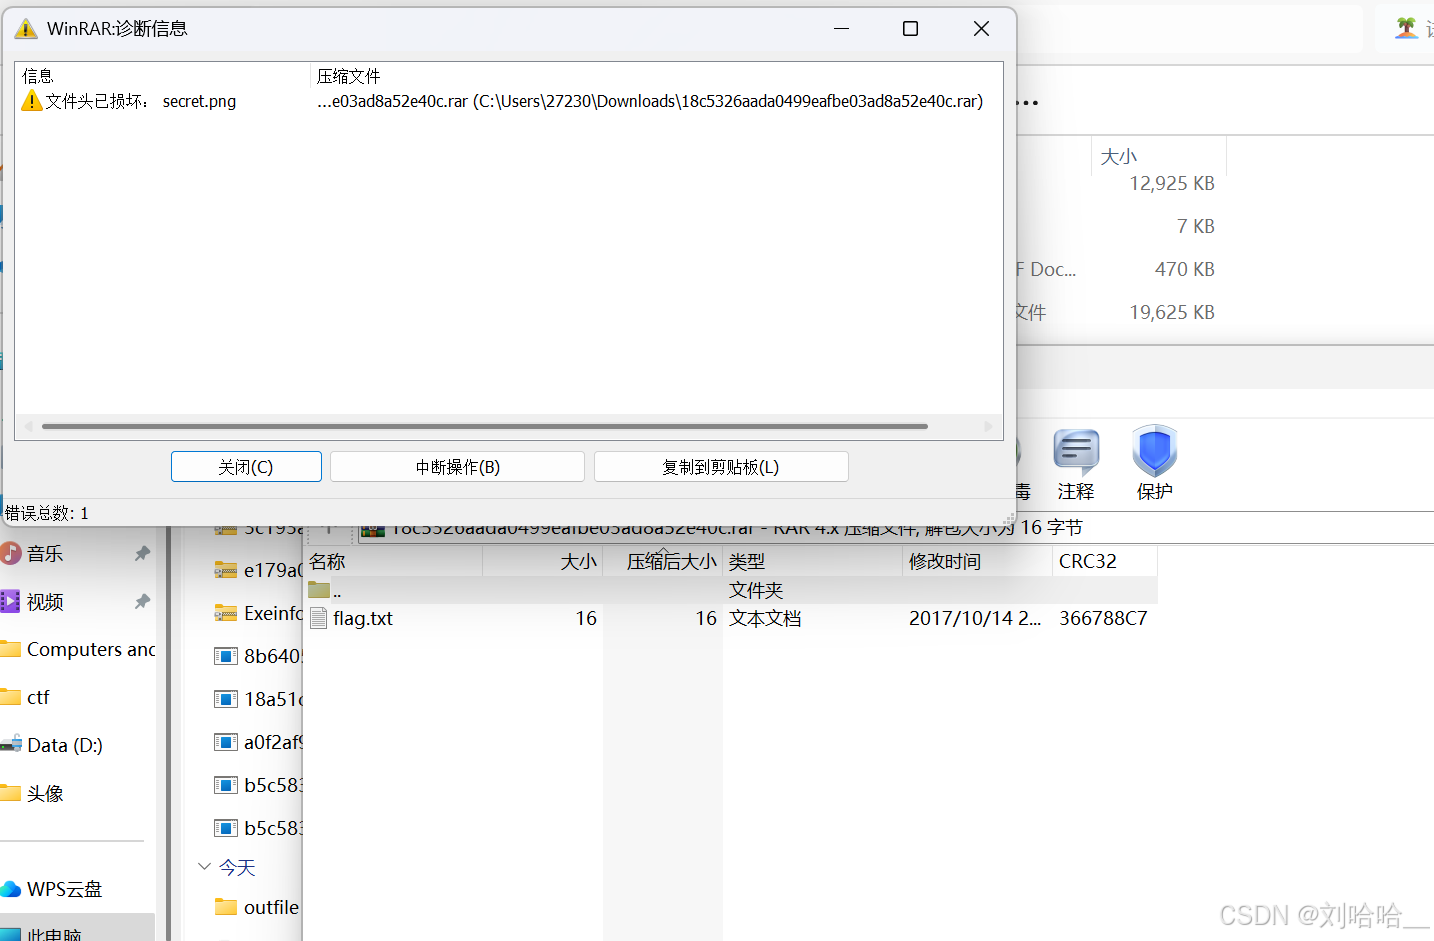Click the up-arrow navigation button in WinRAR
The image size is (1434, 941).
(330, 527)
